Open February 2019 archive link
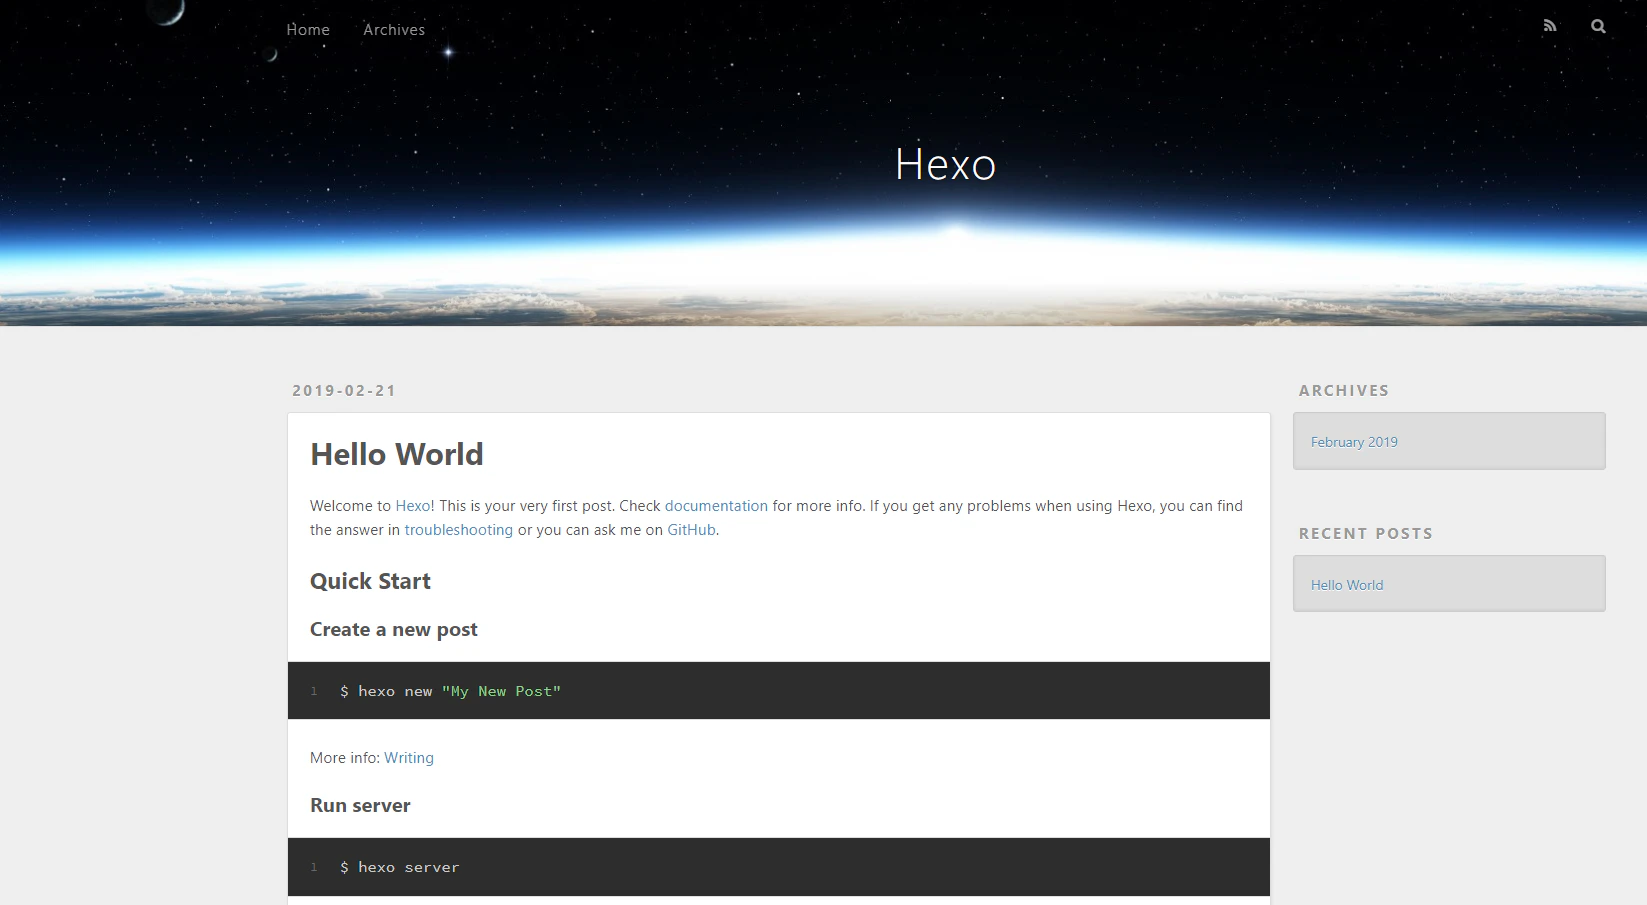The height and width of the screenshot is (905, 1647). (1354, 442)
